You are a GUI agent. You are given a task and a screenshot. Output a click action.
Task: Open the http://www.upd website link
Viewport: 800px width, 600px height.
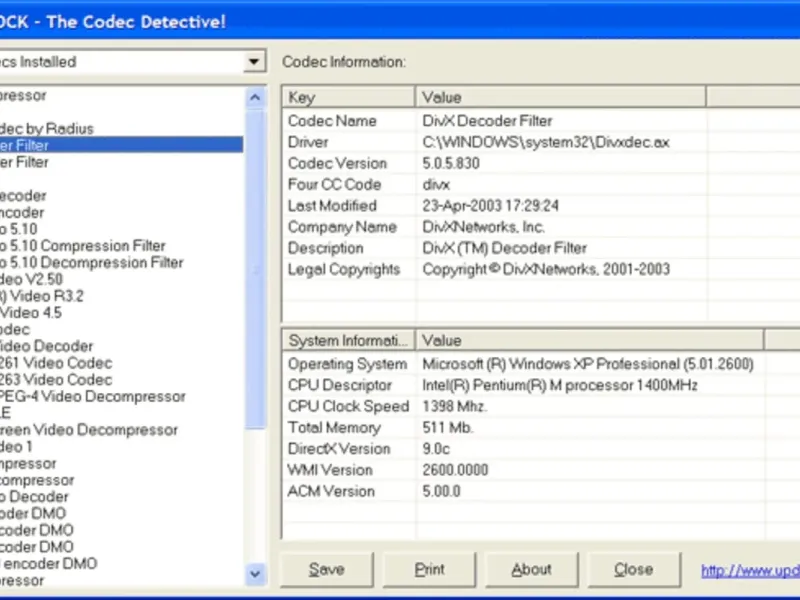click(750, 570)
